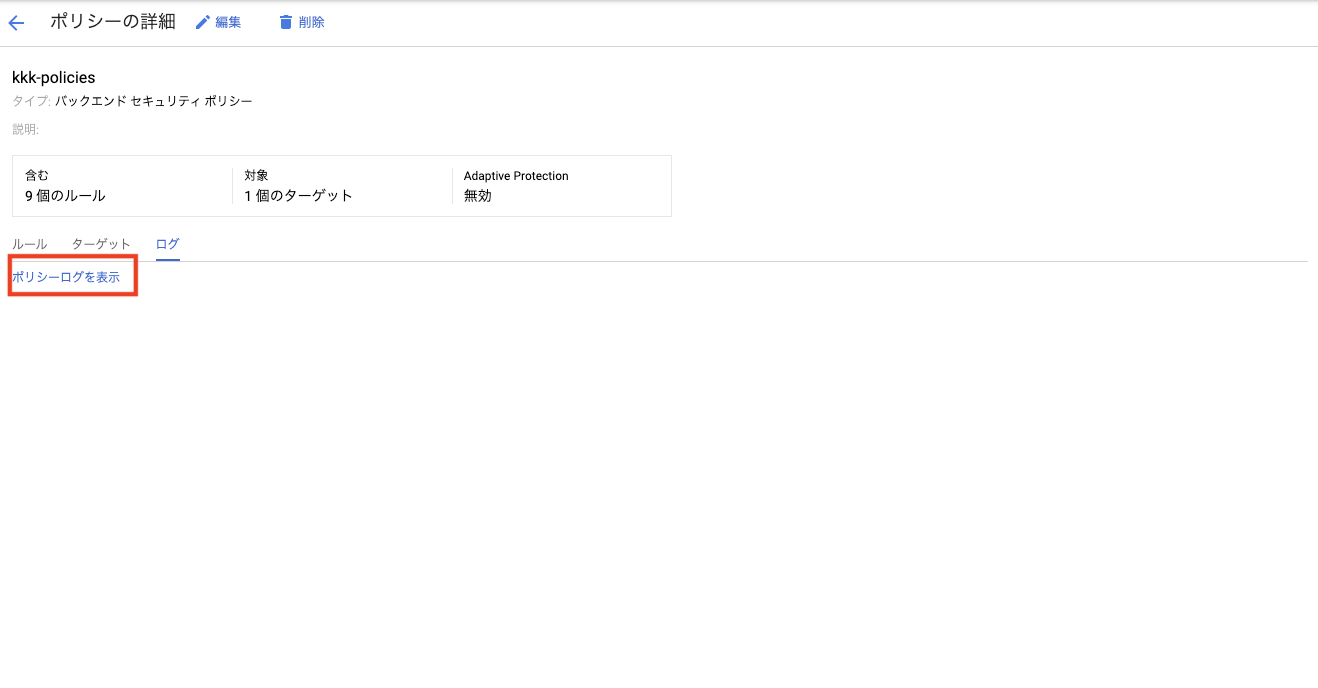The image size is (1318, 688).
Task: Open the ターゲット tab
Action: click(101, 244)
